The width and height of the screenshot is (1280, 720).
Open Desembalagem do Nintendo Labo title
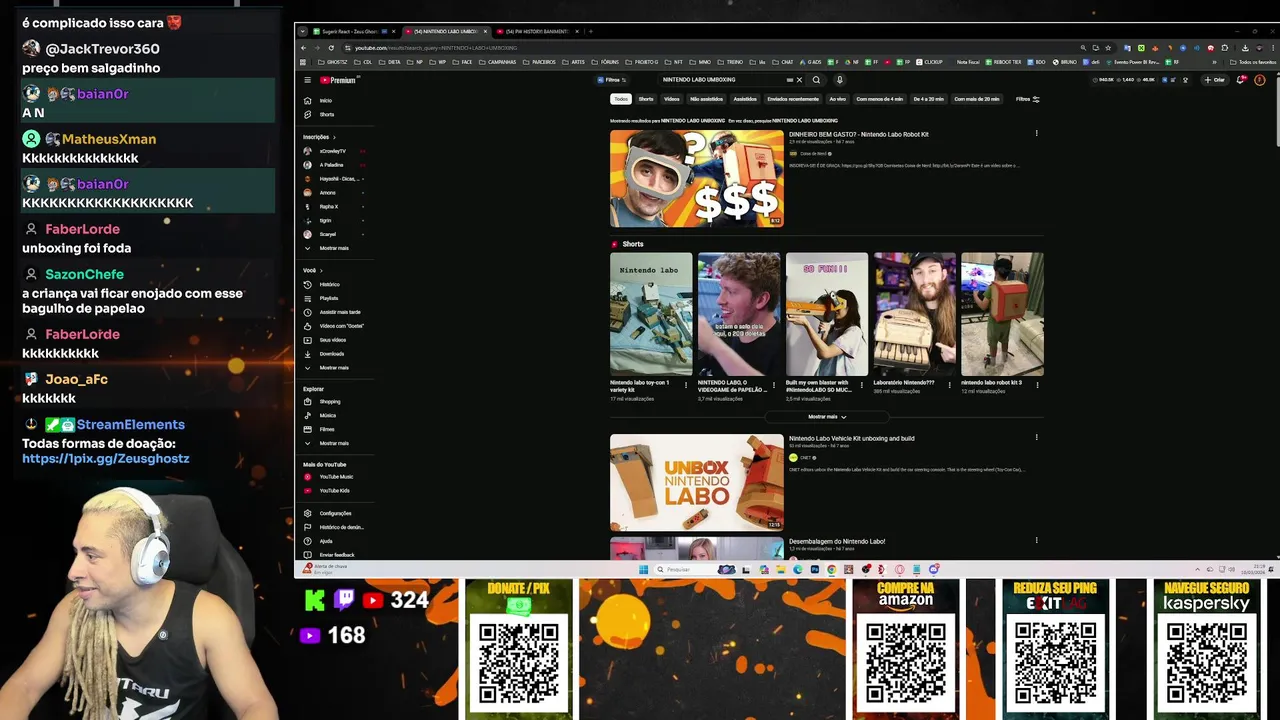[x=837, y=541]
